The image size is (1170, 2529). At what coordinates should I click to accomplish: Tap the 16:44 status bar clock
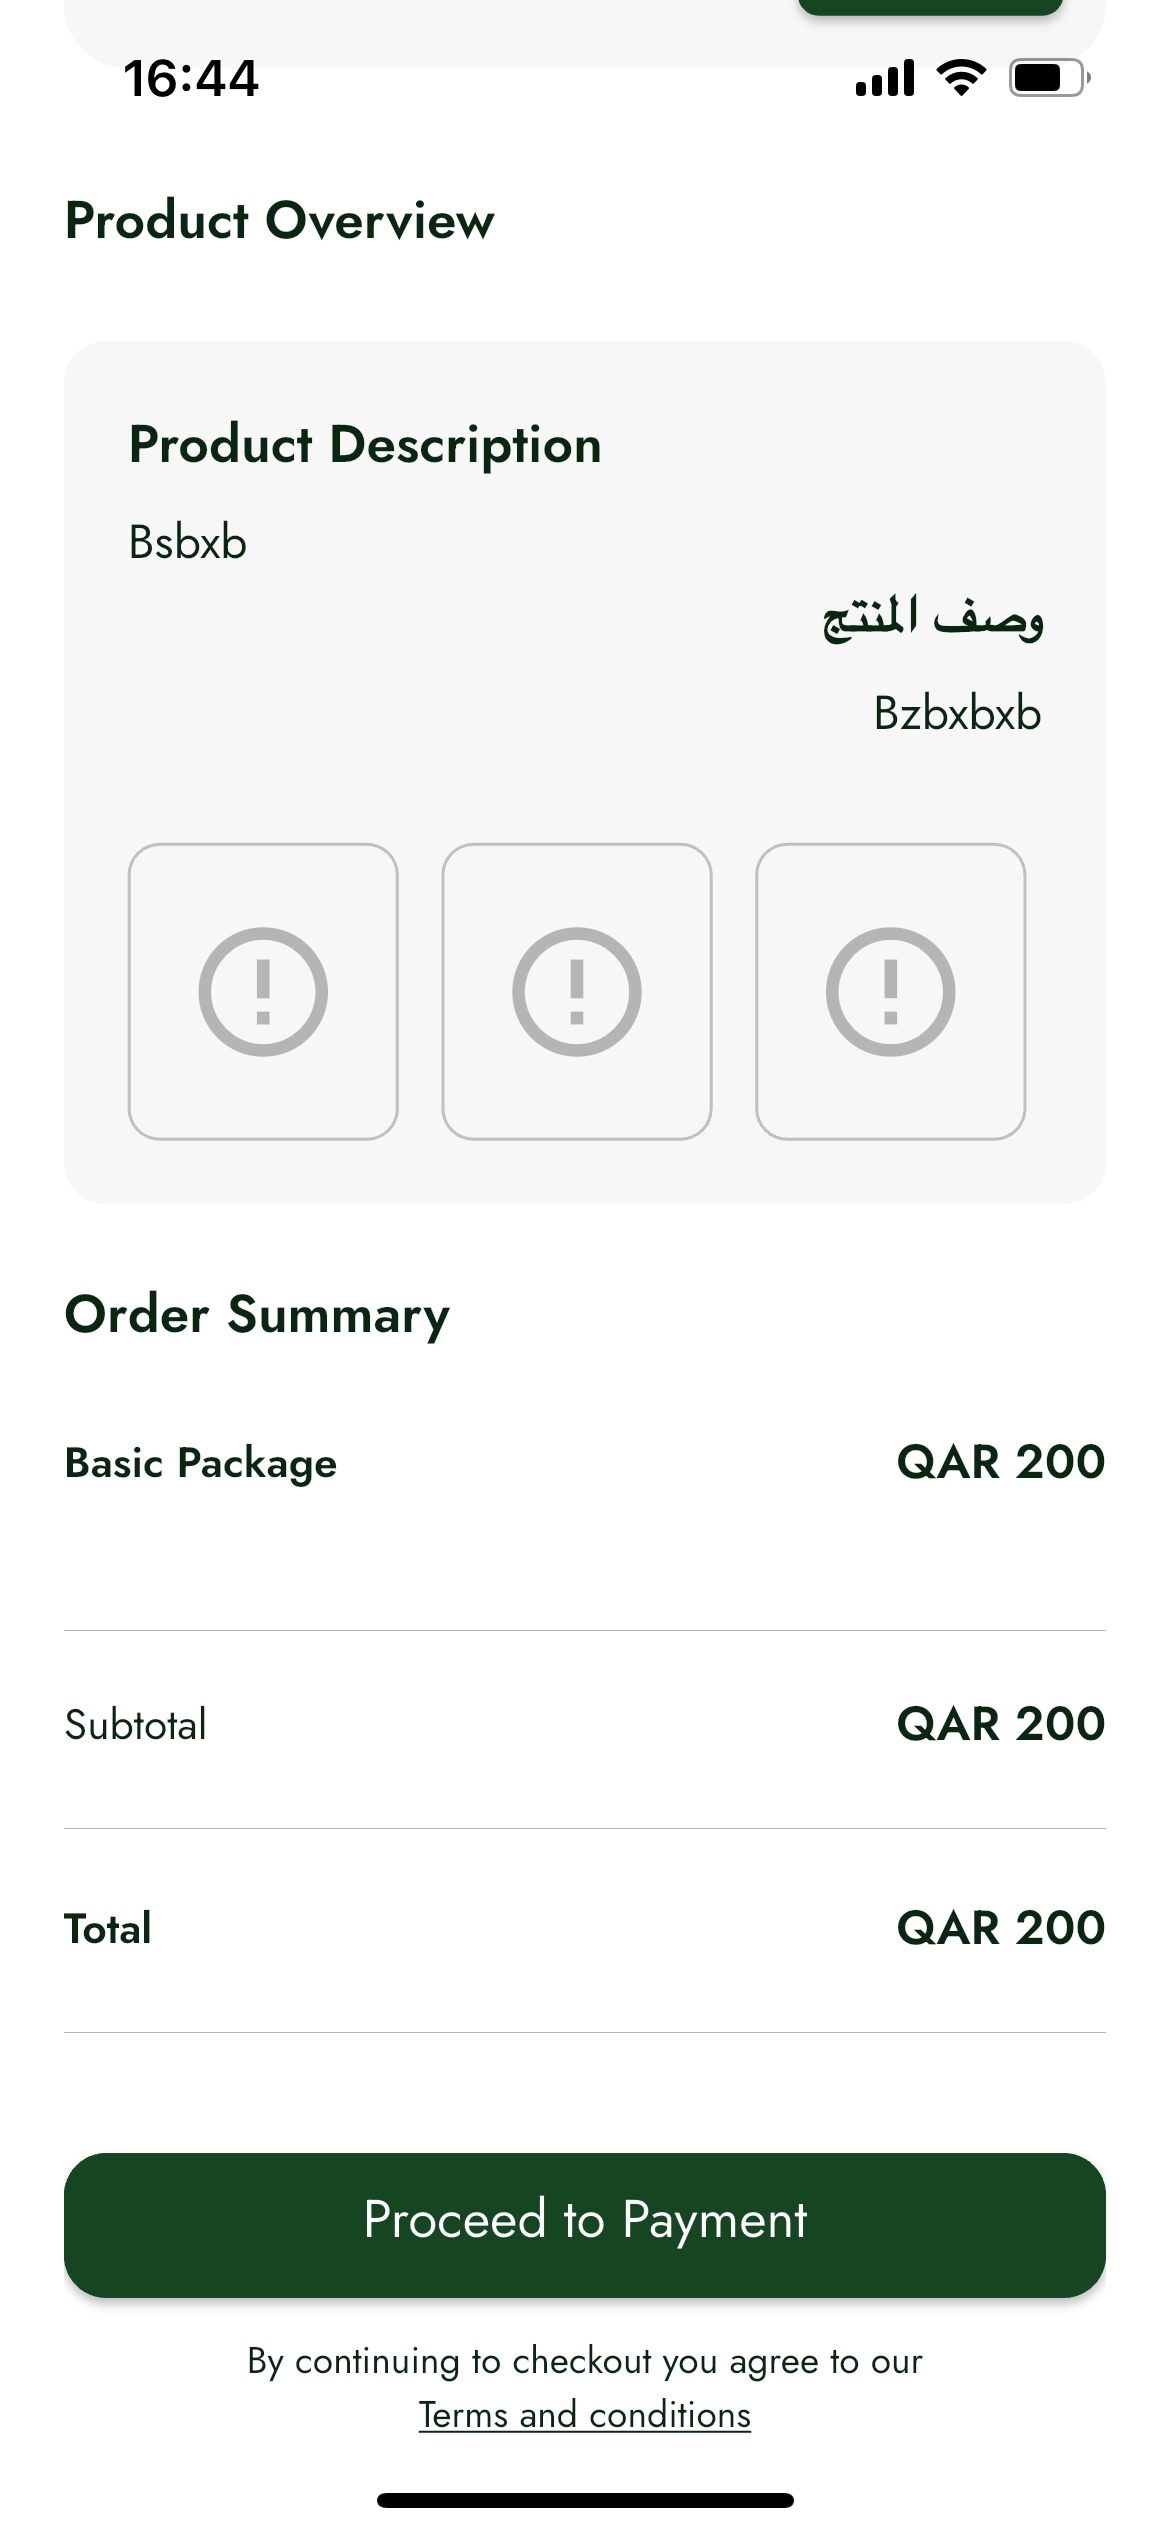coord(191,78)
